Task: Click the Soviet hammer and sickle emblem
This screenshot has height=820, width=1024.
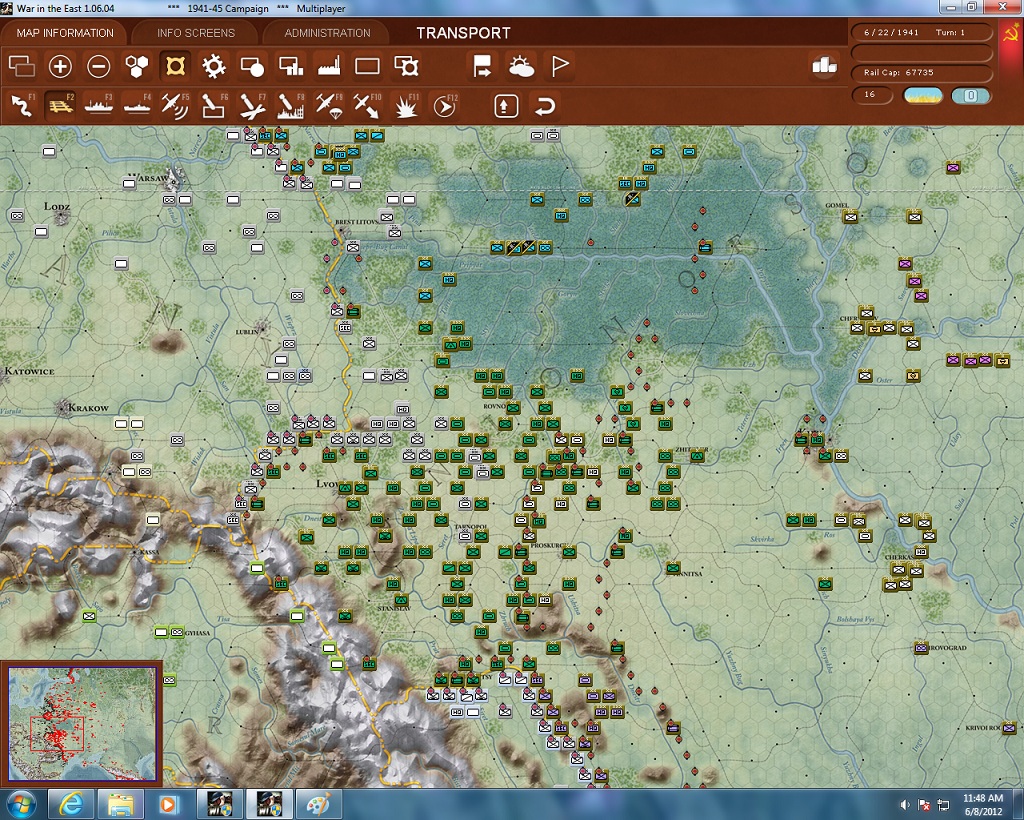Action: tap(1010, 32)
